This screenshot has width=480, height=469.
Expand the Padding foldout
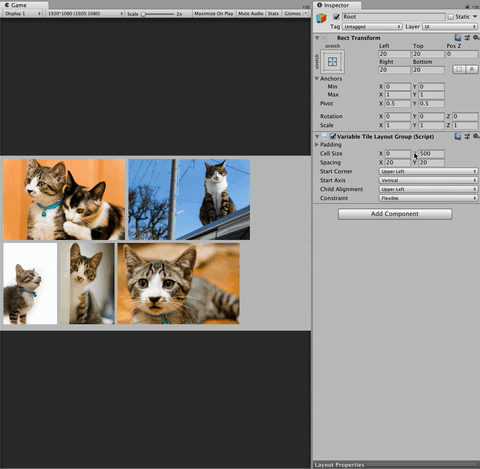317,144
